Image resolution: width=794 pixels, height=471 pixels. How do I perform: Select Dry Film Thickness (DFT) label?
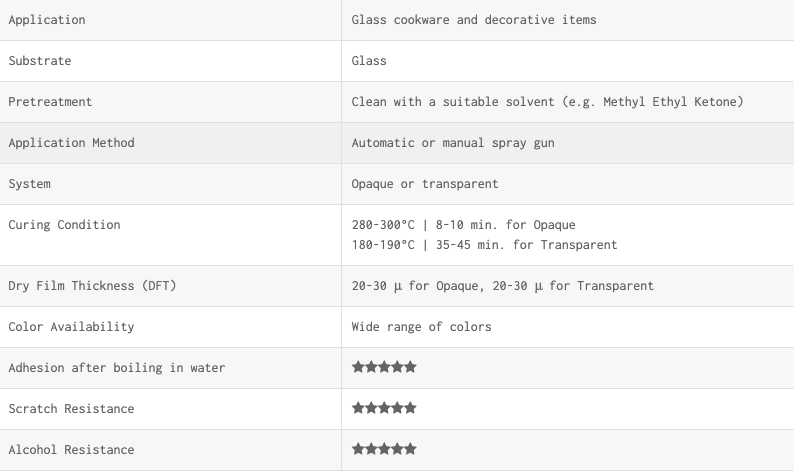click(92, 286)
